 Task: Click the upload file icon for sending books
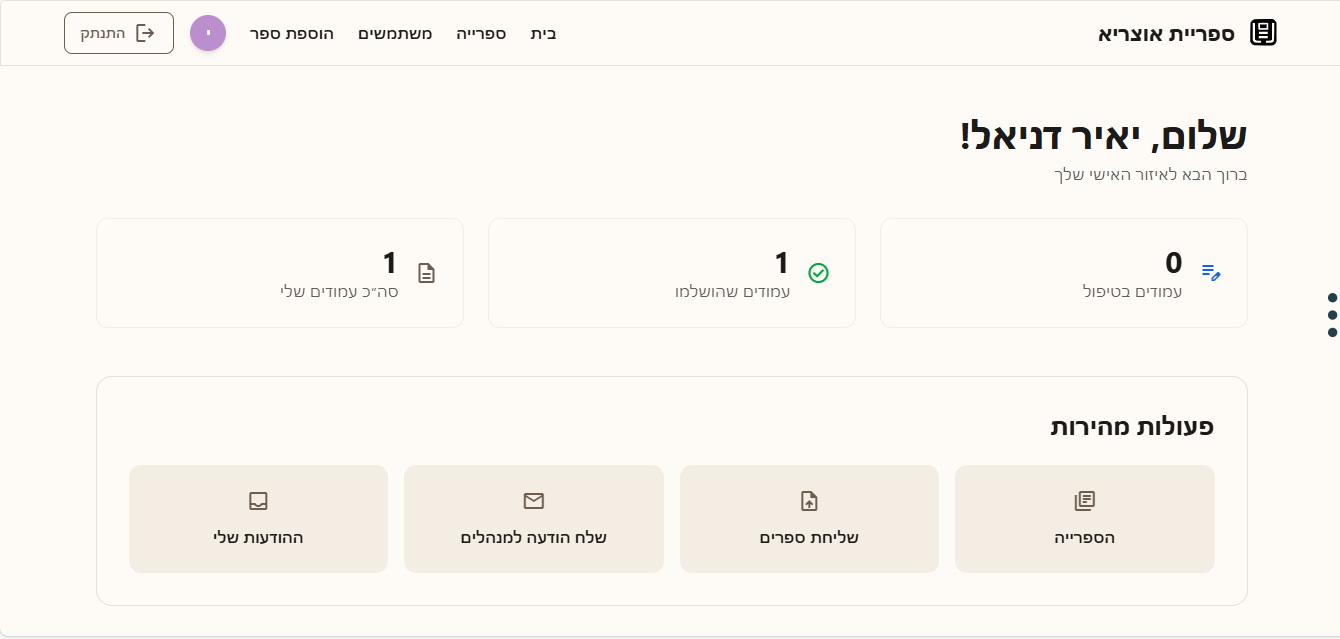click(809, 501)
